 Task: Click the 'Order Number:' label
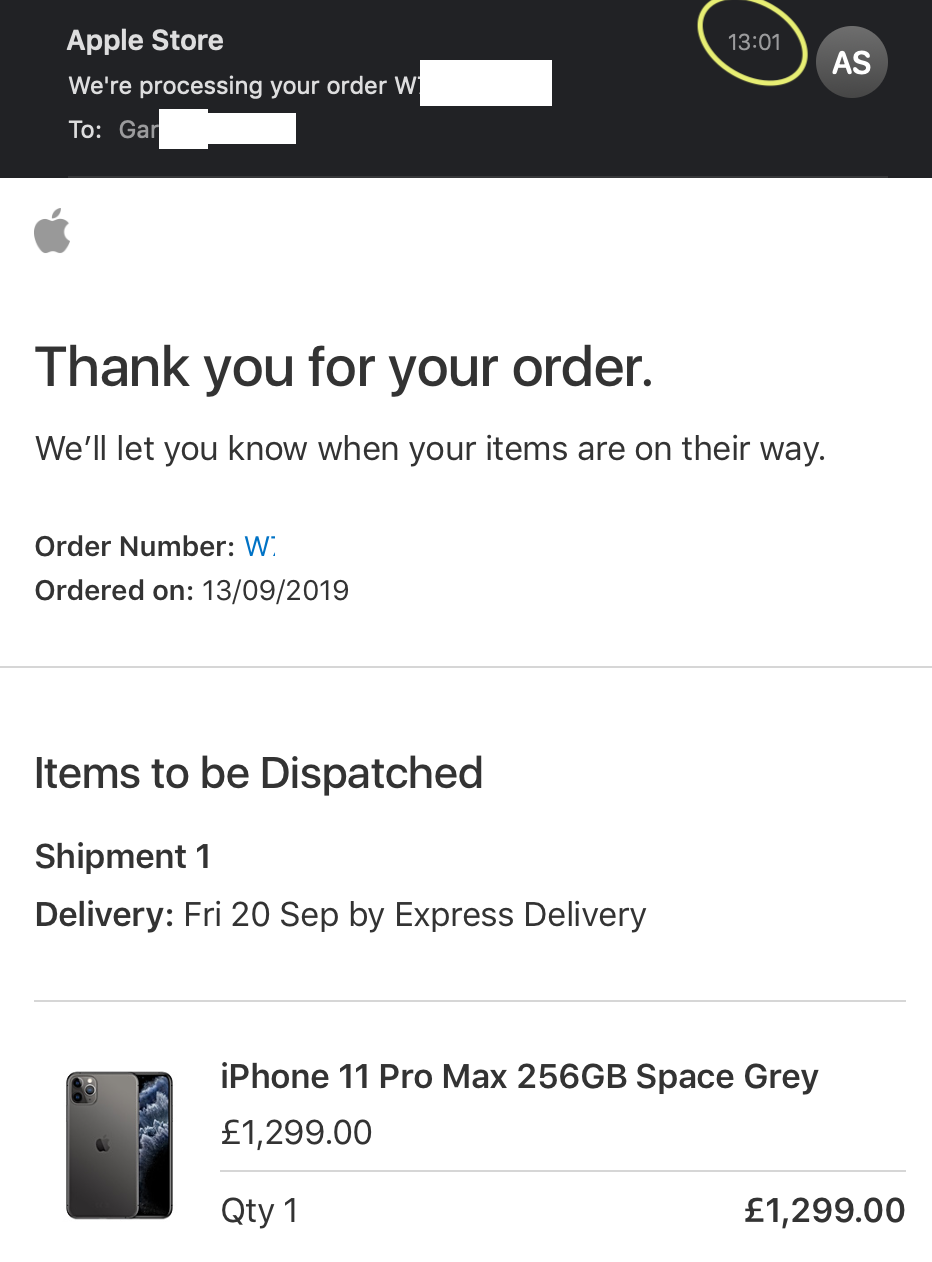135,546
